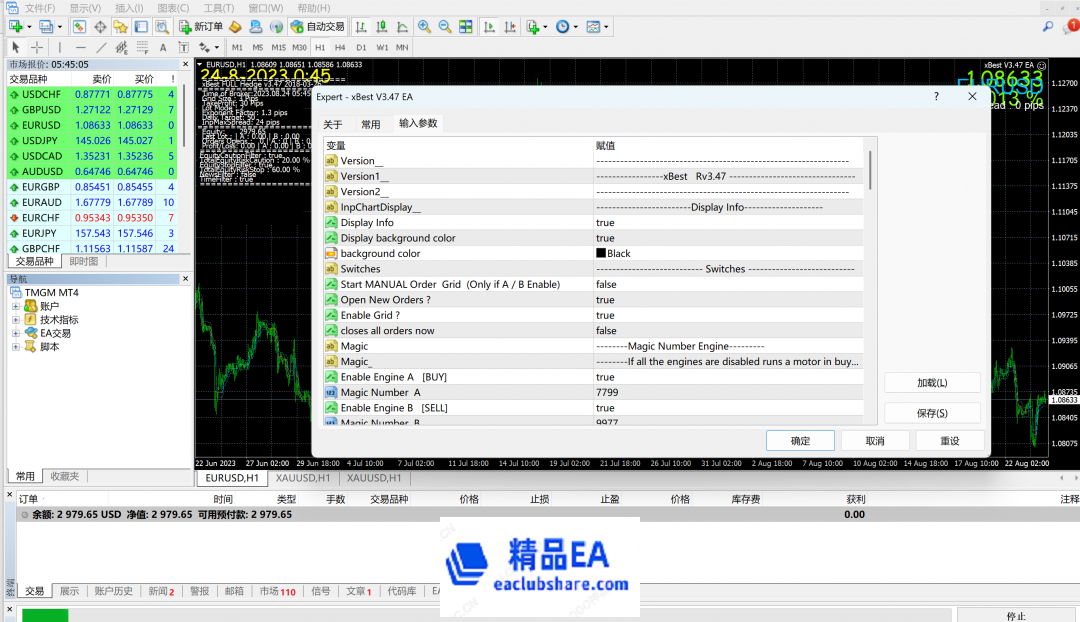This screenshot has width=1080, height=622.
Task: Click the 加载(L) button
Action: pos(932,383)
